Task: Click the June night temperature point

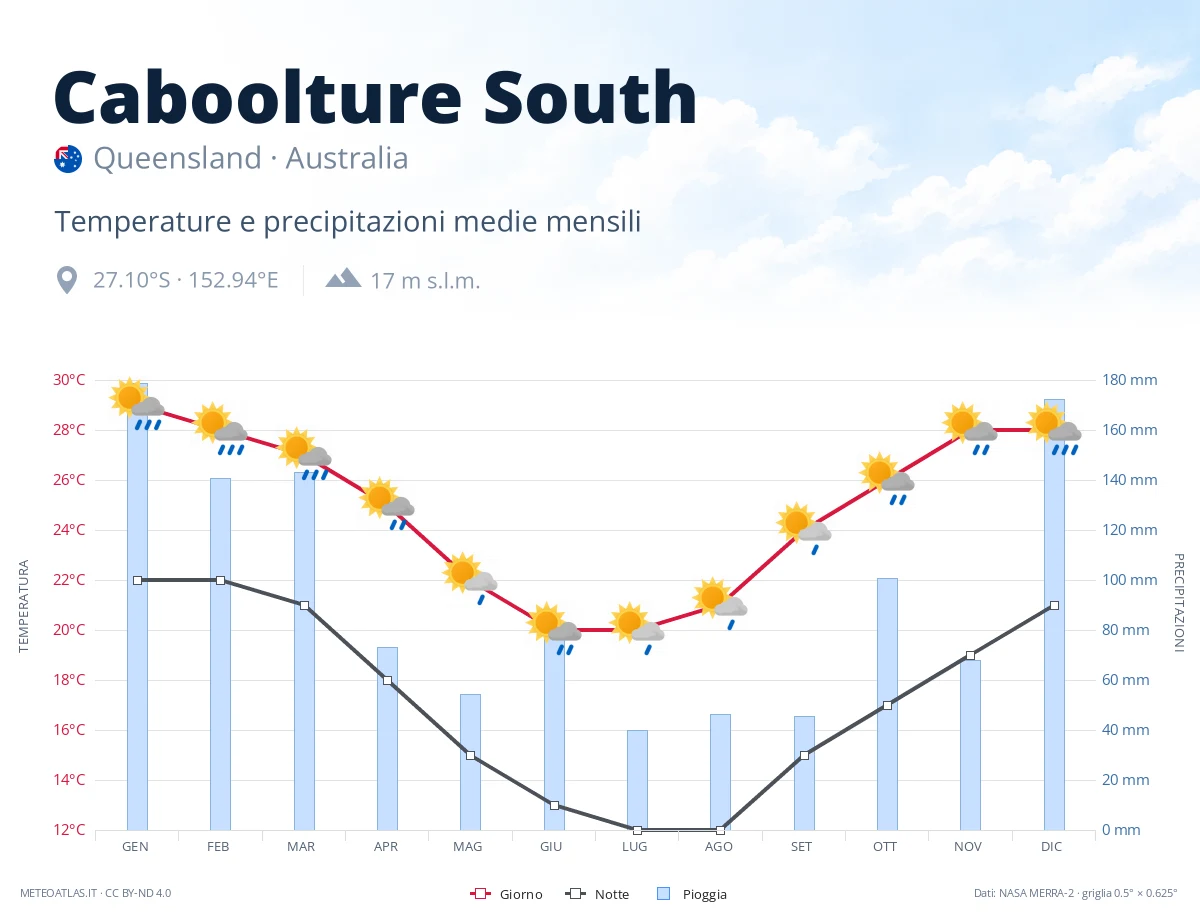Action: 554,805
